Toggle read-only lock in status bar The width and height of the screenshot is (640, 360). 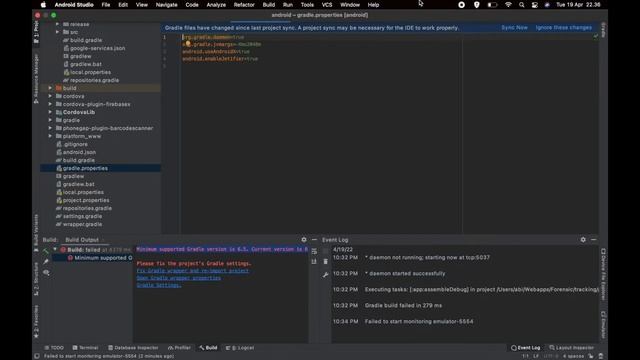pyautogui.click(x=591, y=356)
